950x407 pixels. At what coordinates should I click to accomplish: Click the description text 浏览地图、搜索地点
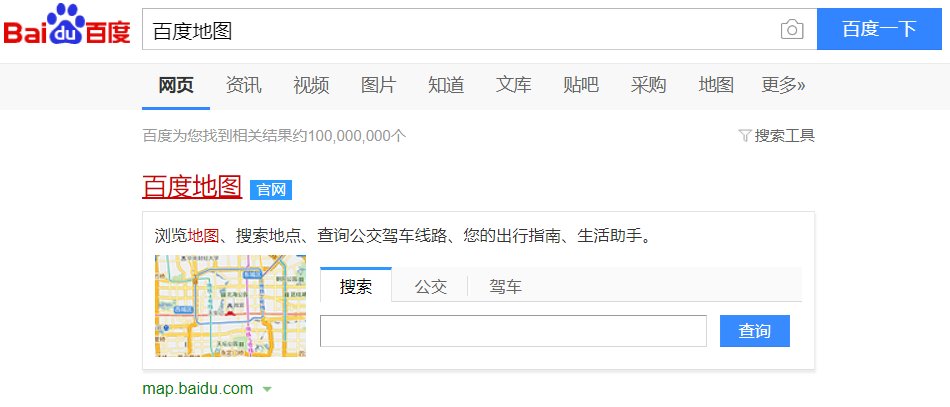coord(227,236)
